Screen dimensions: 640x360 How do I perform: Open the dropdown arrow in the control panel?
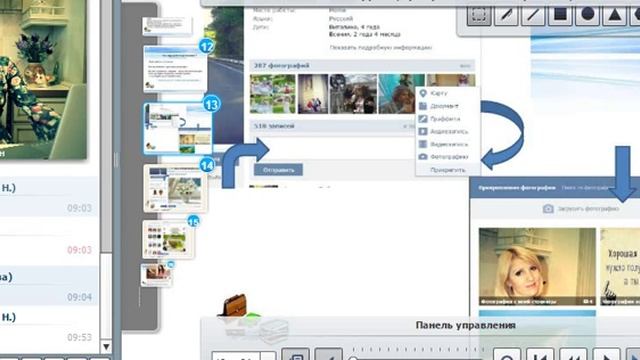click(x=268, y=356)
